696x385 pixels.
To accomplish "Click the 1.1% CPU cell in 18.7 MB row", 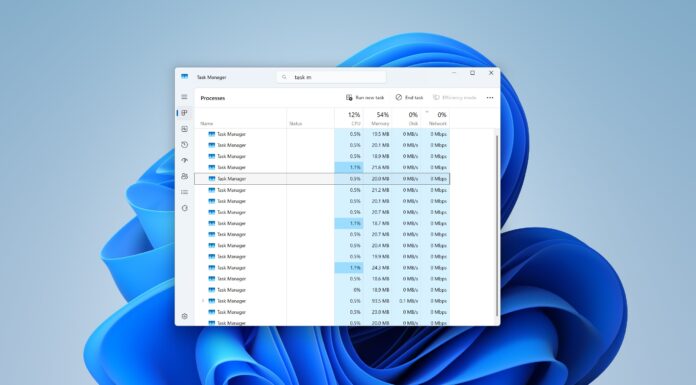I will (x=349, y=223).
